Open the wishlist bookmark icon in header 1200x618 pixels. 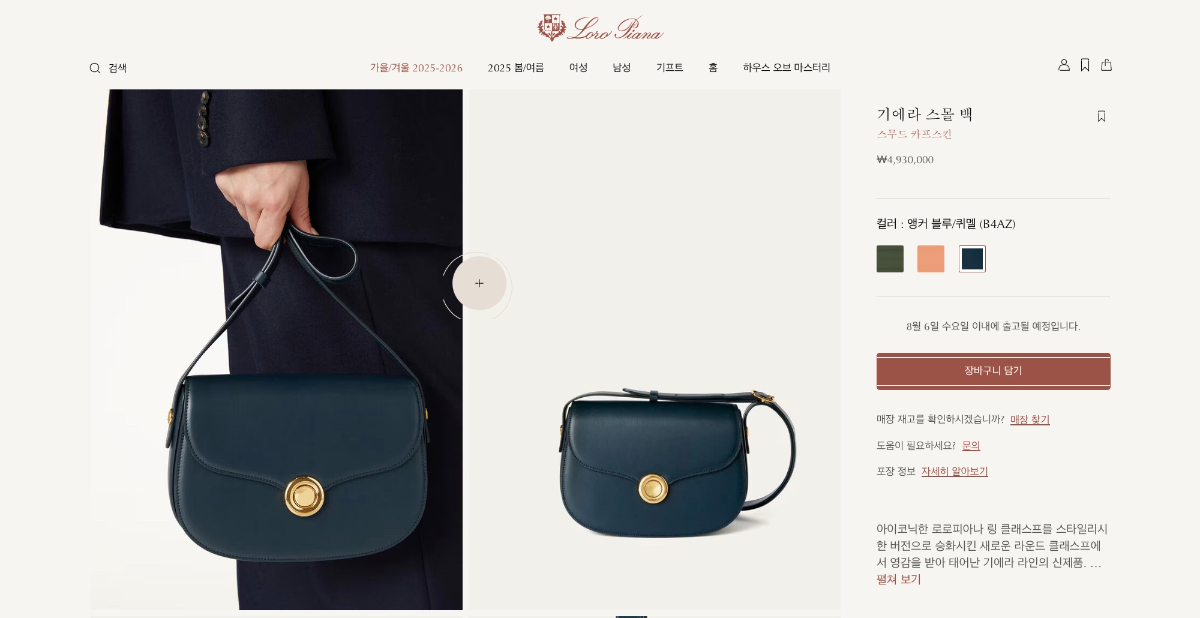click(x=1085, y=65)
